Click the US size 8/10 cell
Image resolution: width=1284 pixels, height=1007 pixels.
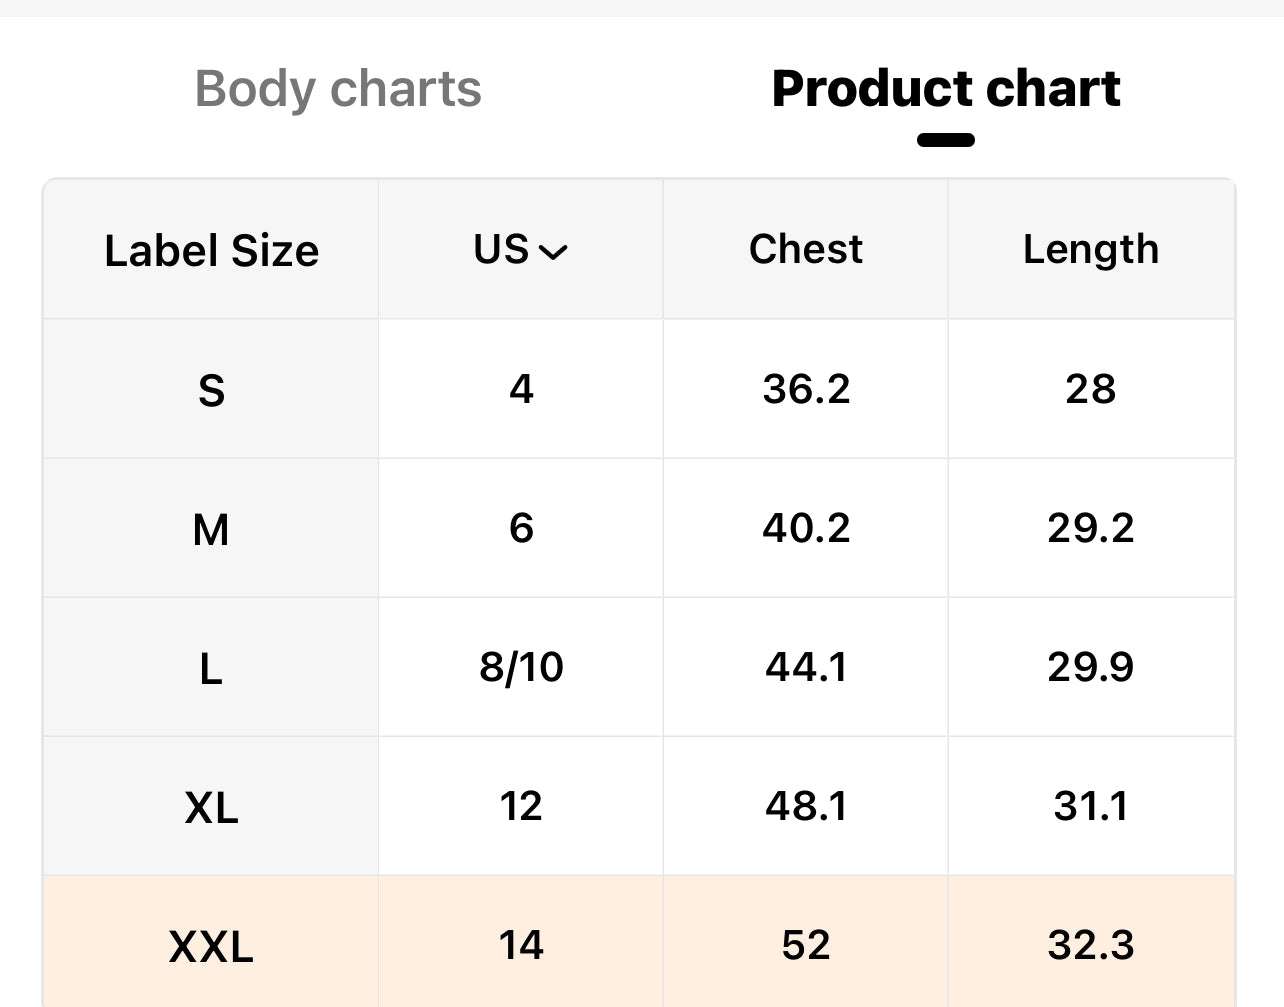click(521, 667)
